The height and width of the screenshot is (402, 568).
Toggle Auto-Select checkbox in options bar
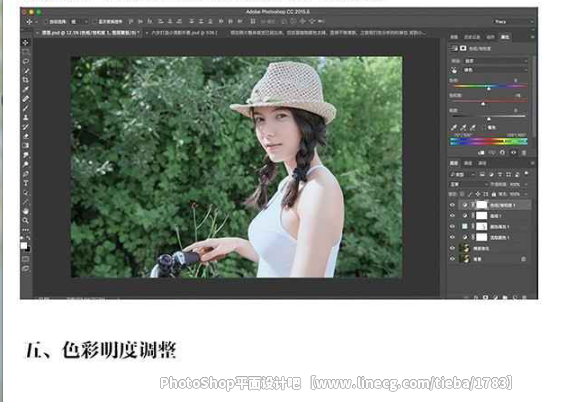pos(46,22)
